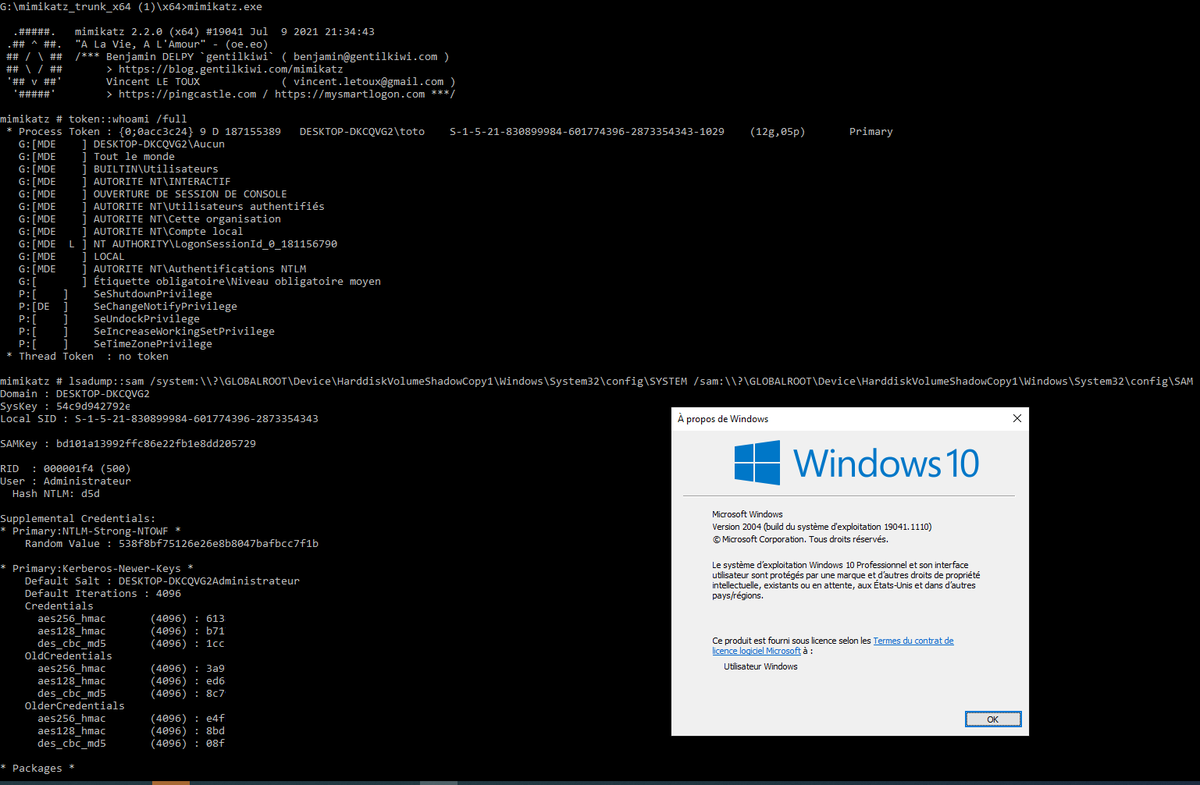Click the 'lsadump::sam' command text
The width and height of the screenshot is (1200, 785).
click(x=128, y=382)
